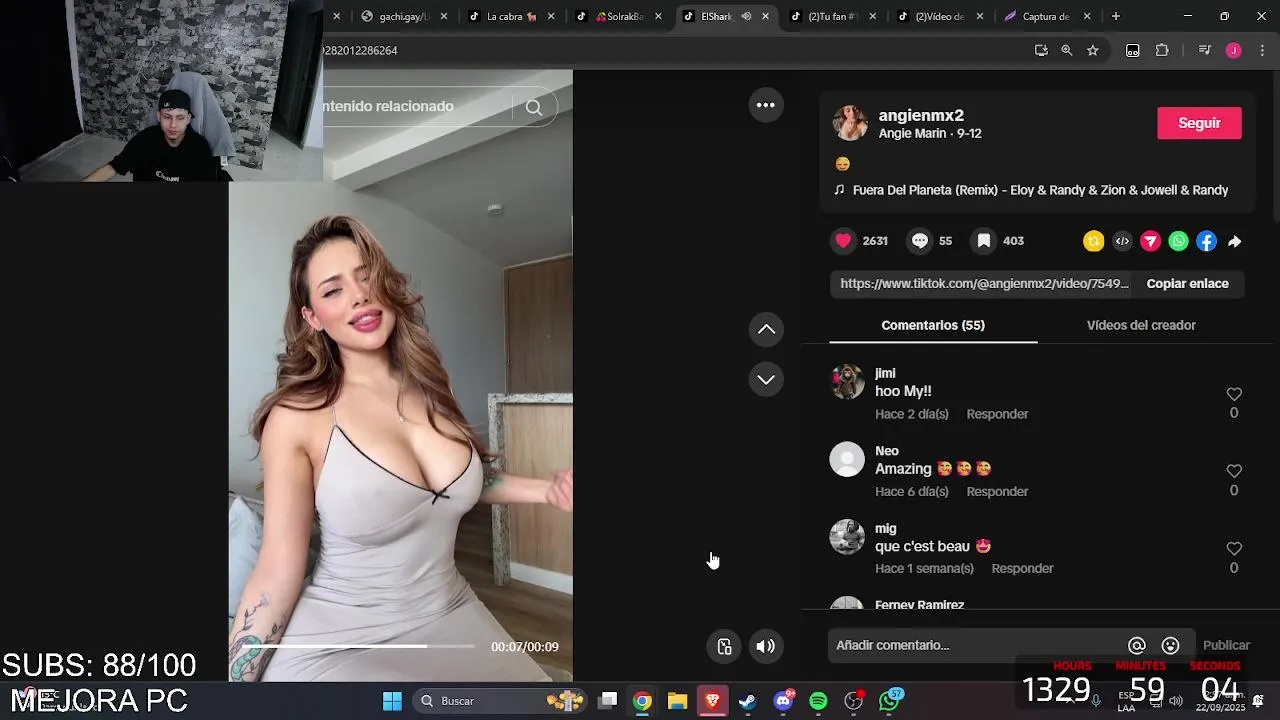Screen dimensions: 1280x720
Task: Open Windows Start menu
Action: (x=392, y=701)
